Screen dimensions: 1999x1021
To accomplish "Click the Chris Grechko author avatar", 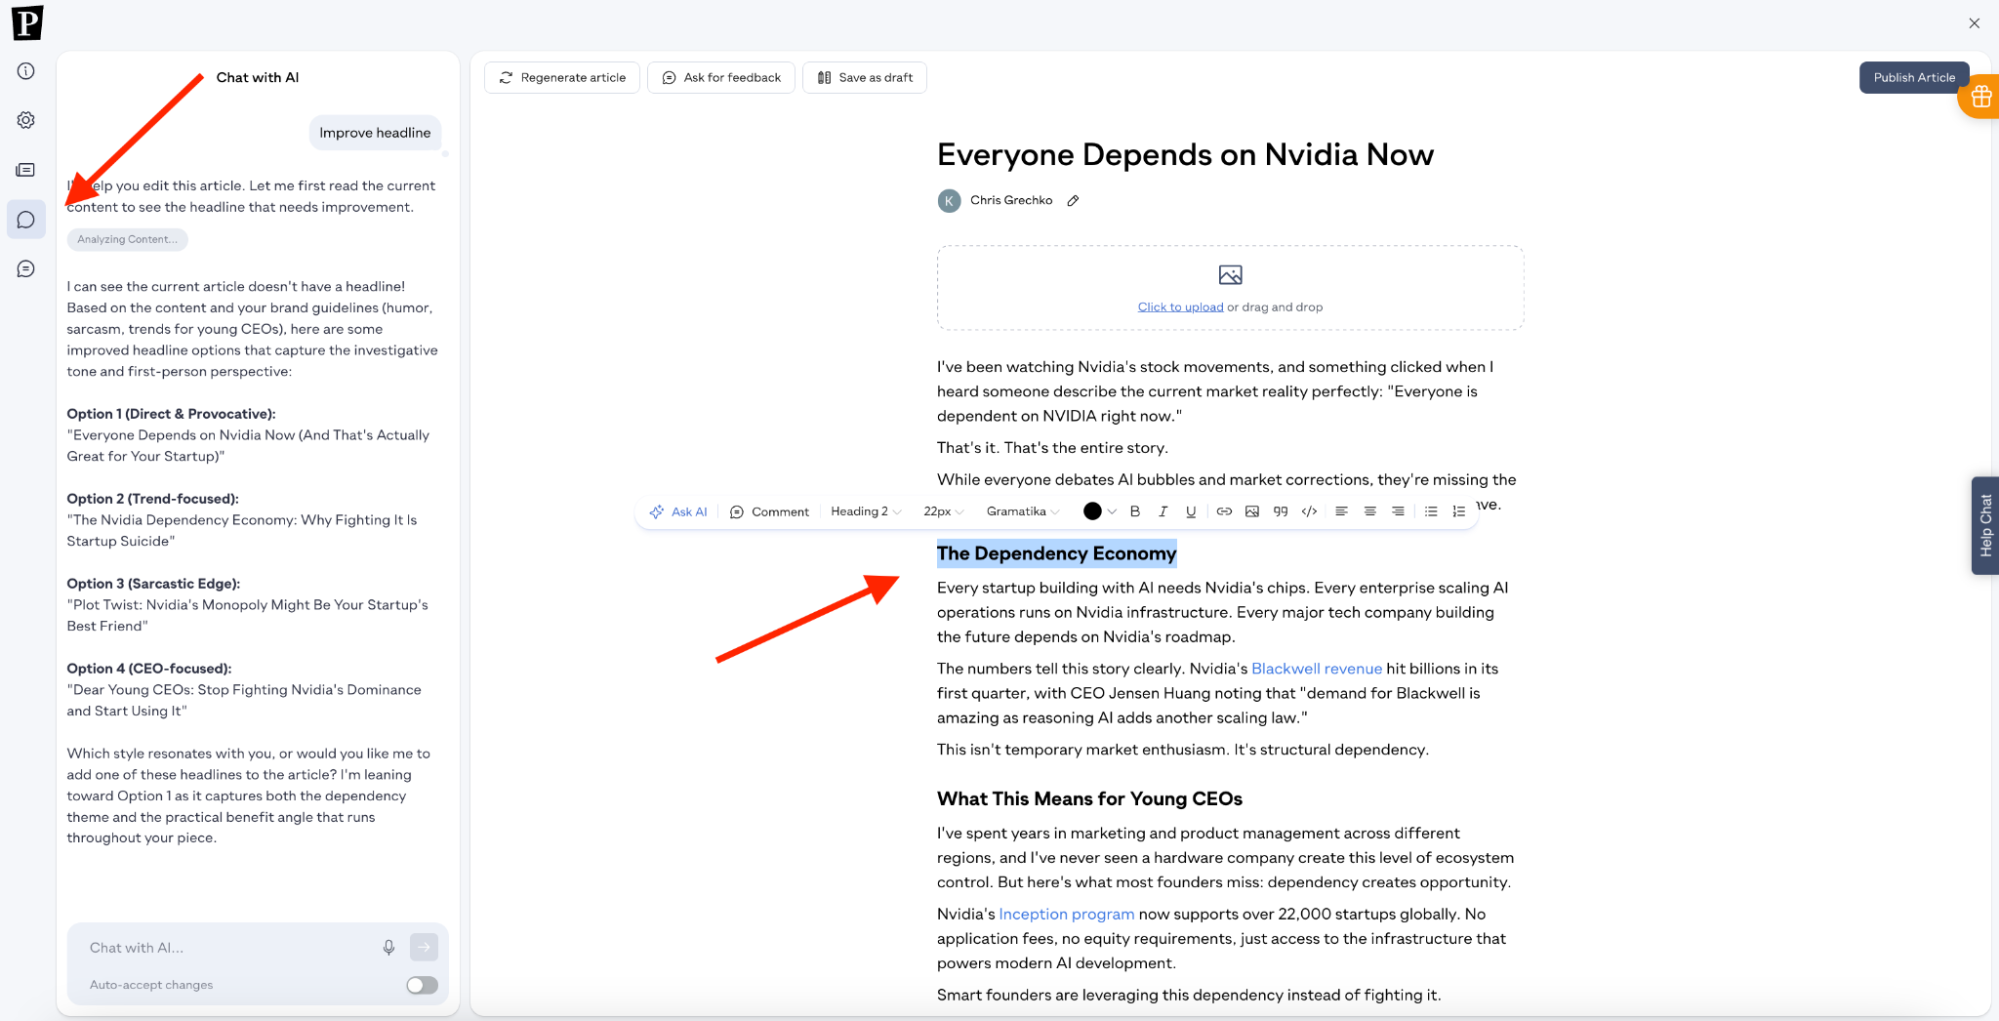I will (949, 201).
